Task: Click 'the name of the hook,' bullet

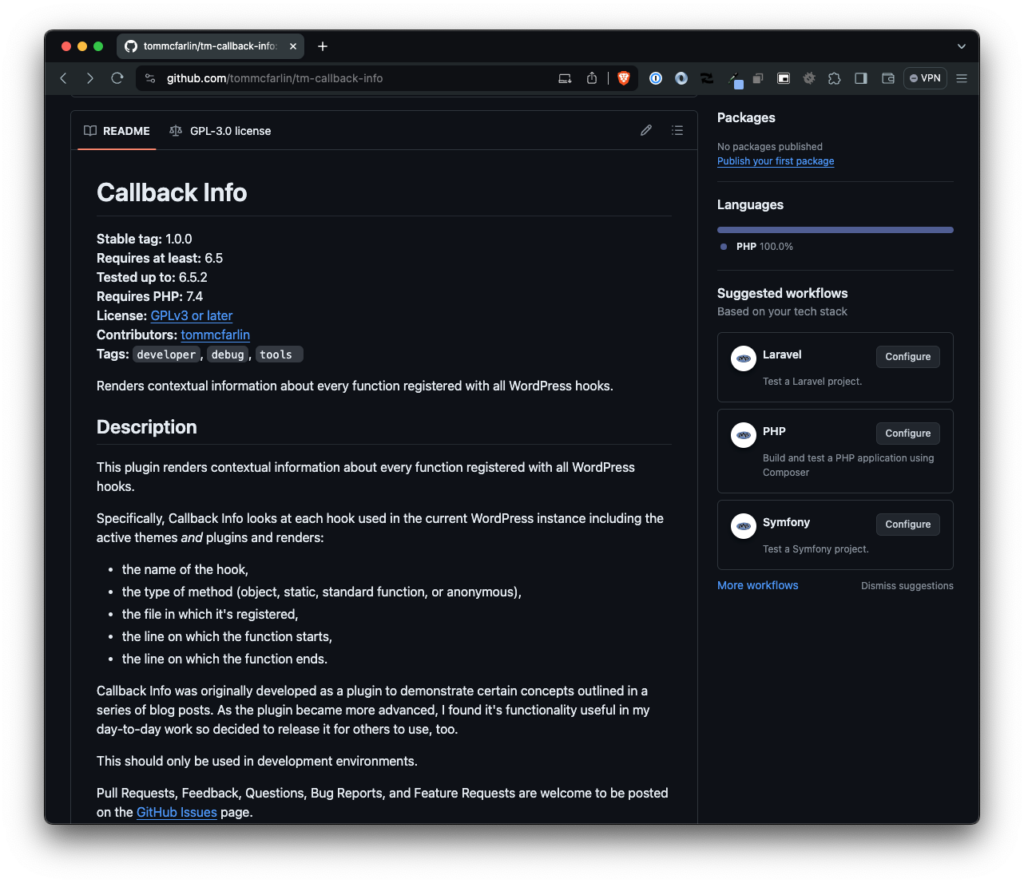Action: (185, 570)
